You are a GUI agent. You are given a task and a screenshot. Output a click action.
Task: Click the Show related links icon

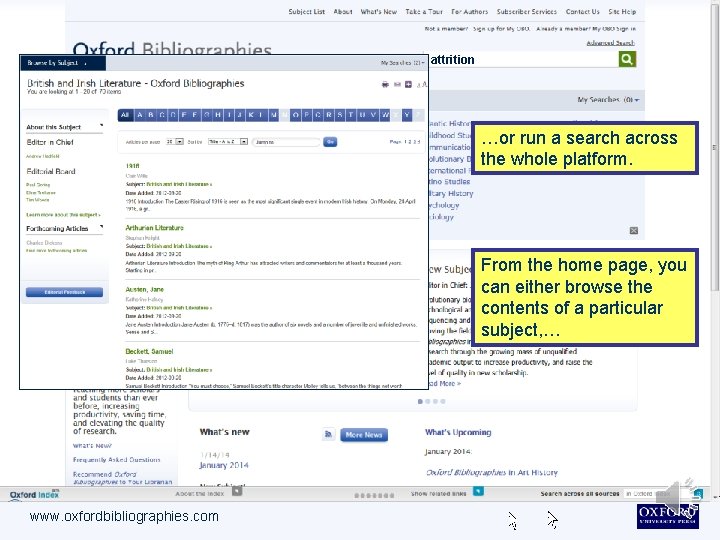pos(478,491)
